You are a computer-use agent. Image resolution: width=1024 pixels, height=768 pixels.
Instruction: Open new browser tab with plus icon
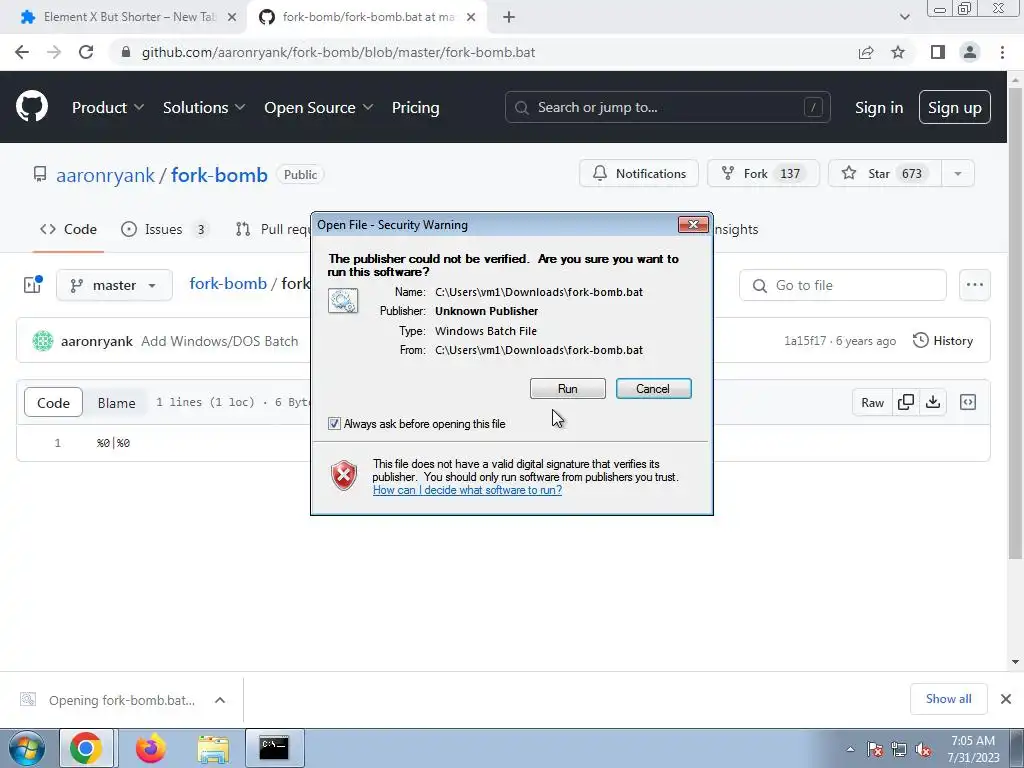pos(509,17)
